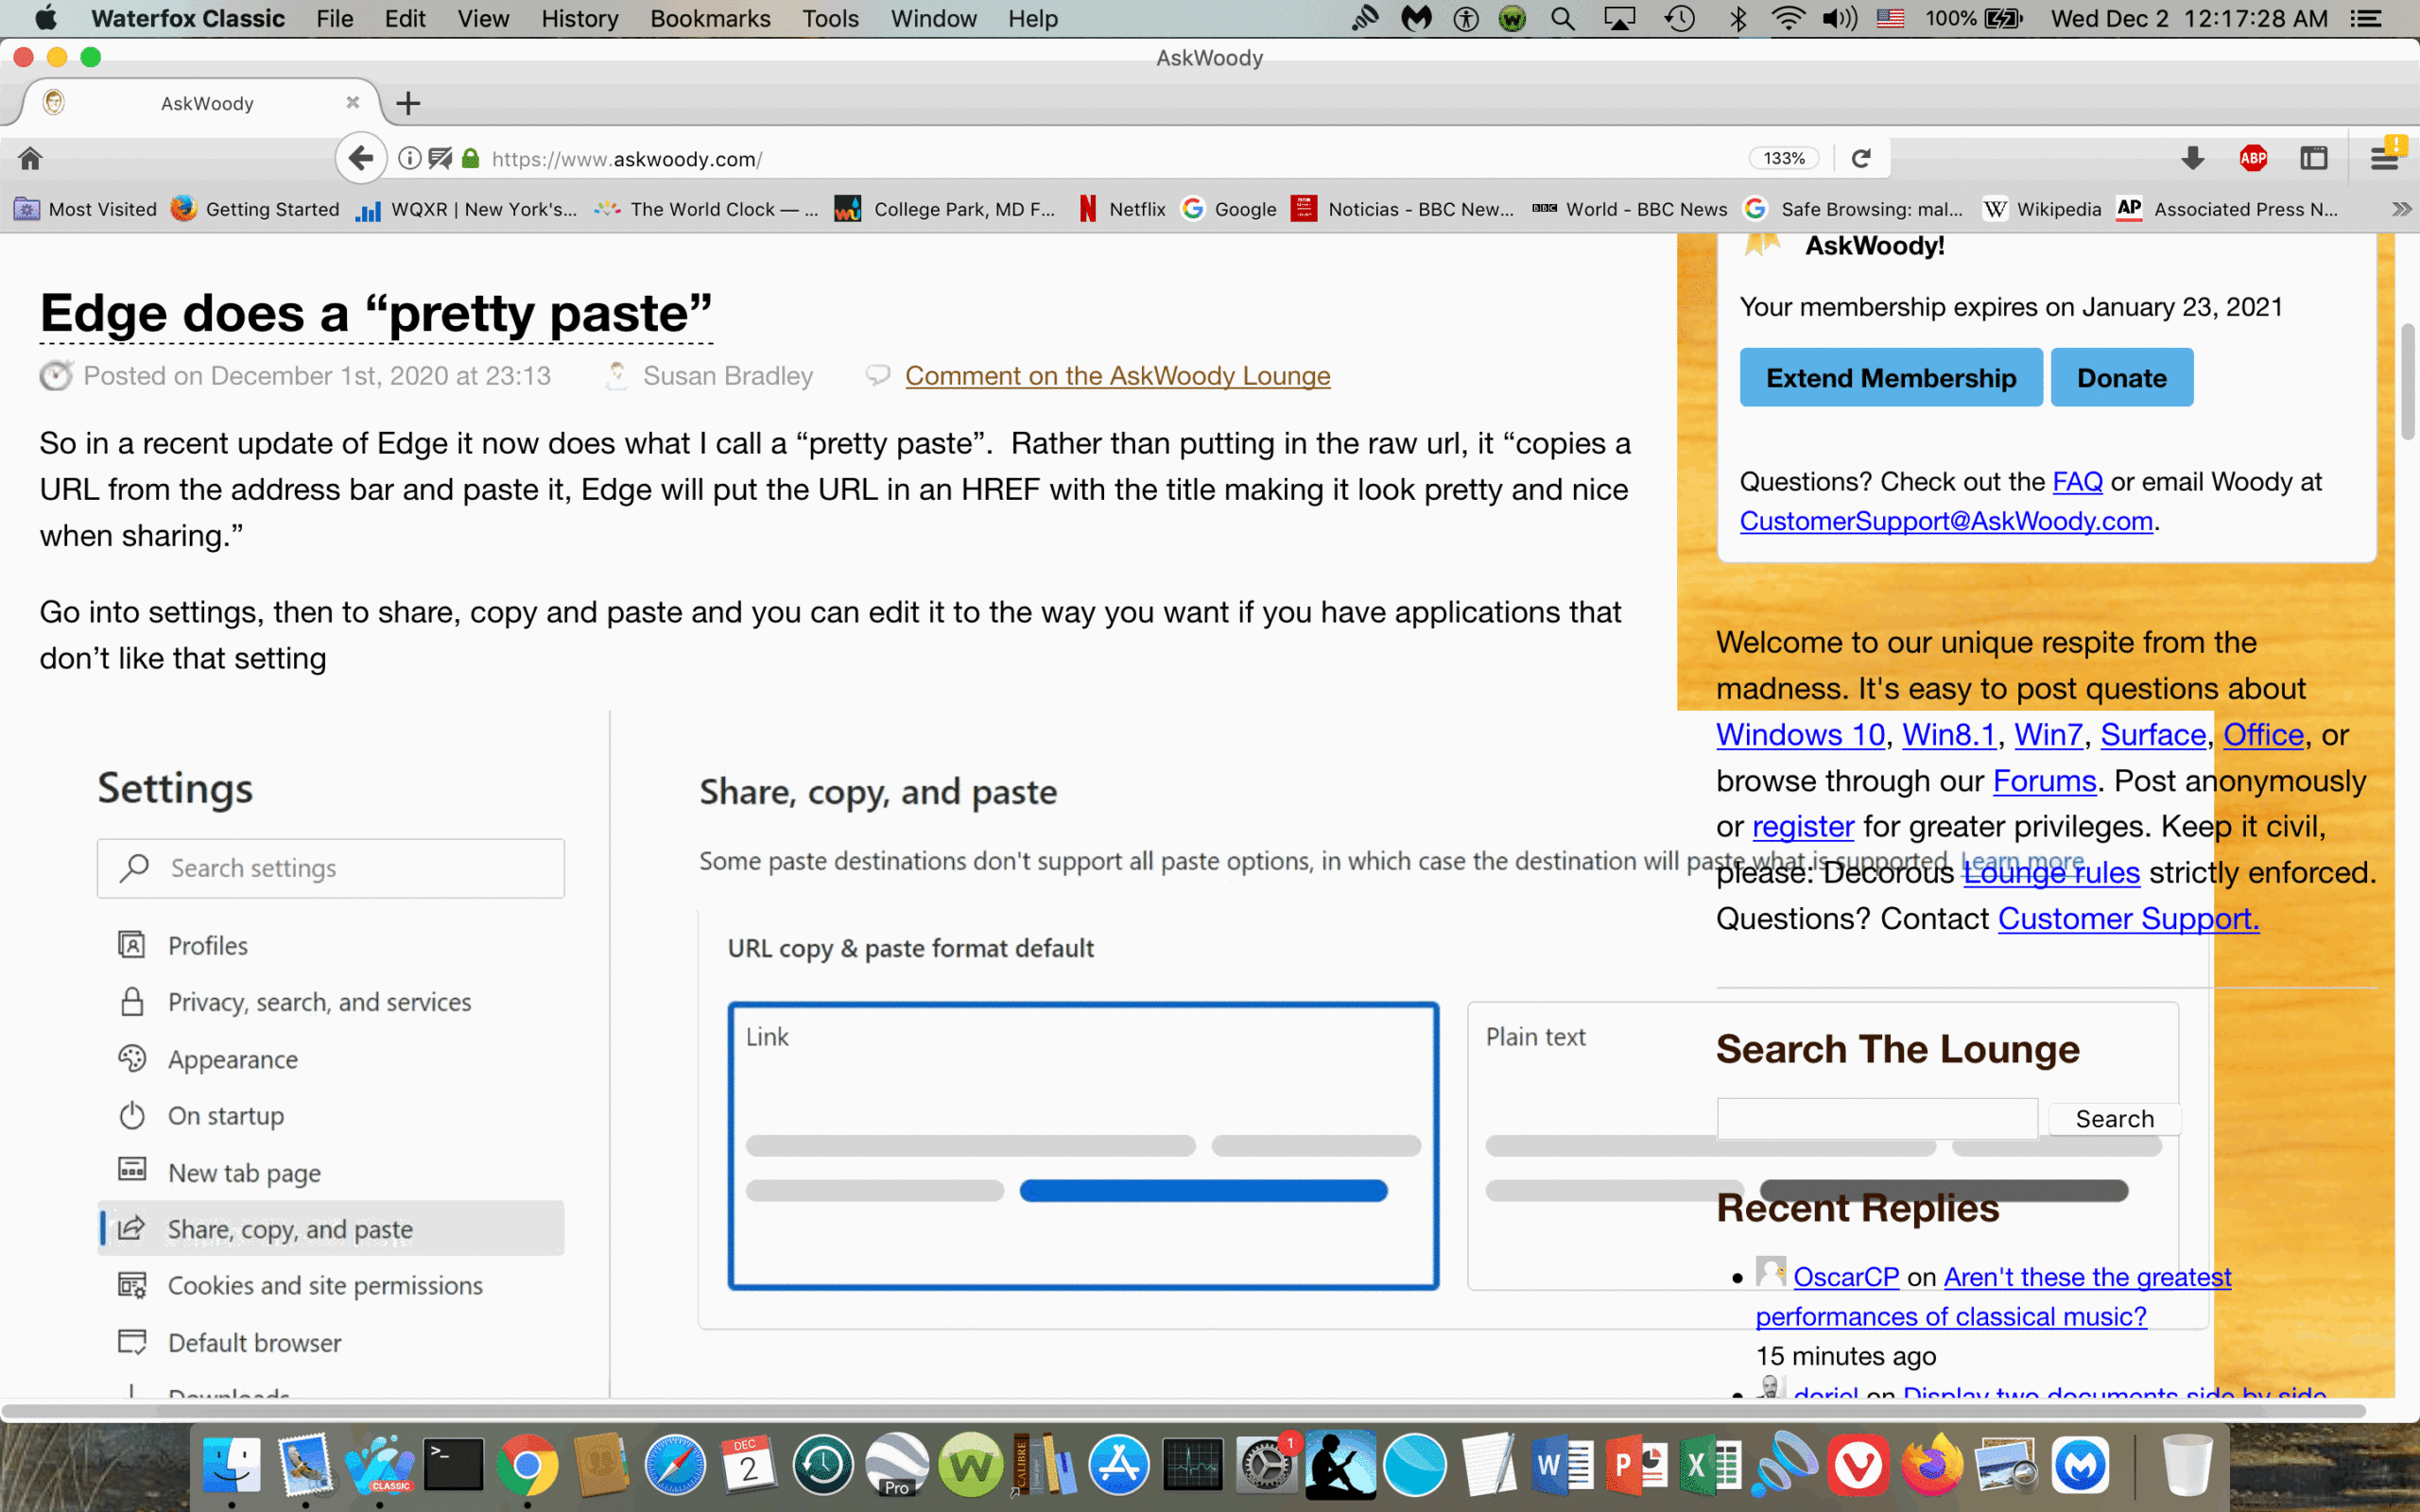Expand the bookmarks overflow chevron
Screen dimensions: 2420x1512
pyautogui.click(x=2400, y=209)
